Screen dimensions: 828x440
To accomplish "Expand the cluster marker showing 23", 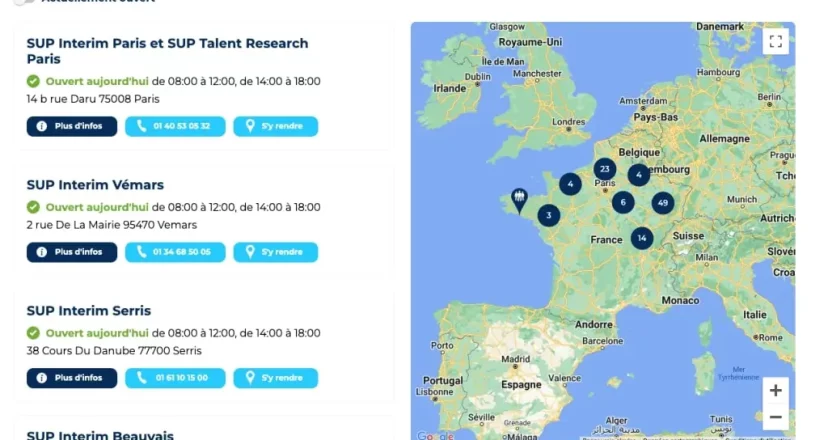I will tap(605, 169).
